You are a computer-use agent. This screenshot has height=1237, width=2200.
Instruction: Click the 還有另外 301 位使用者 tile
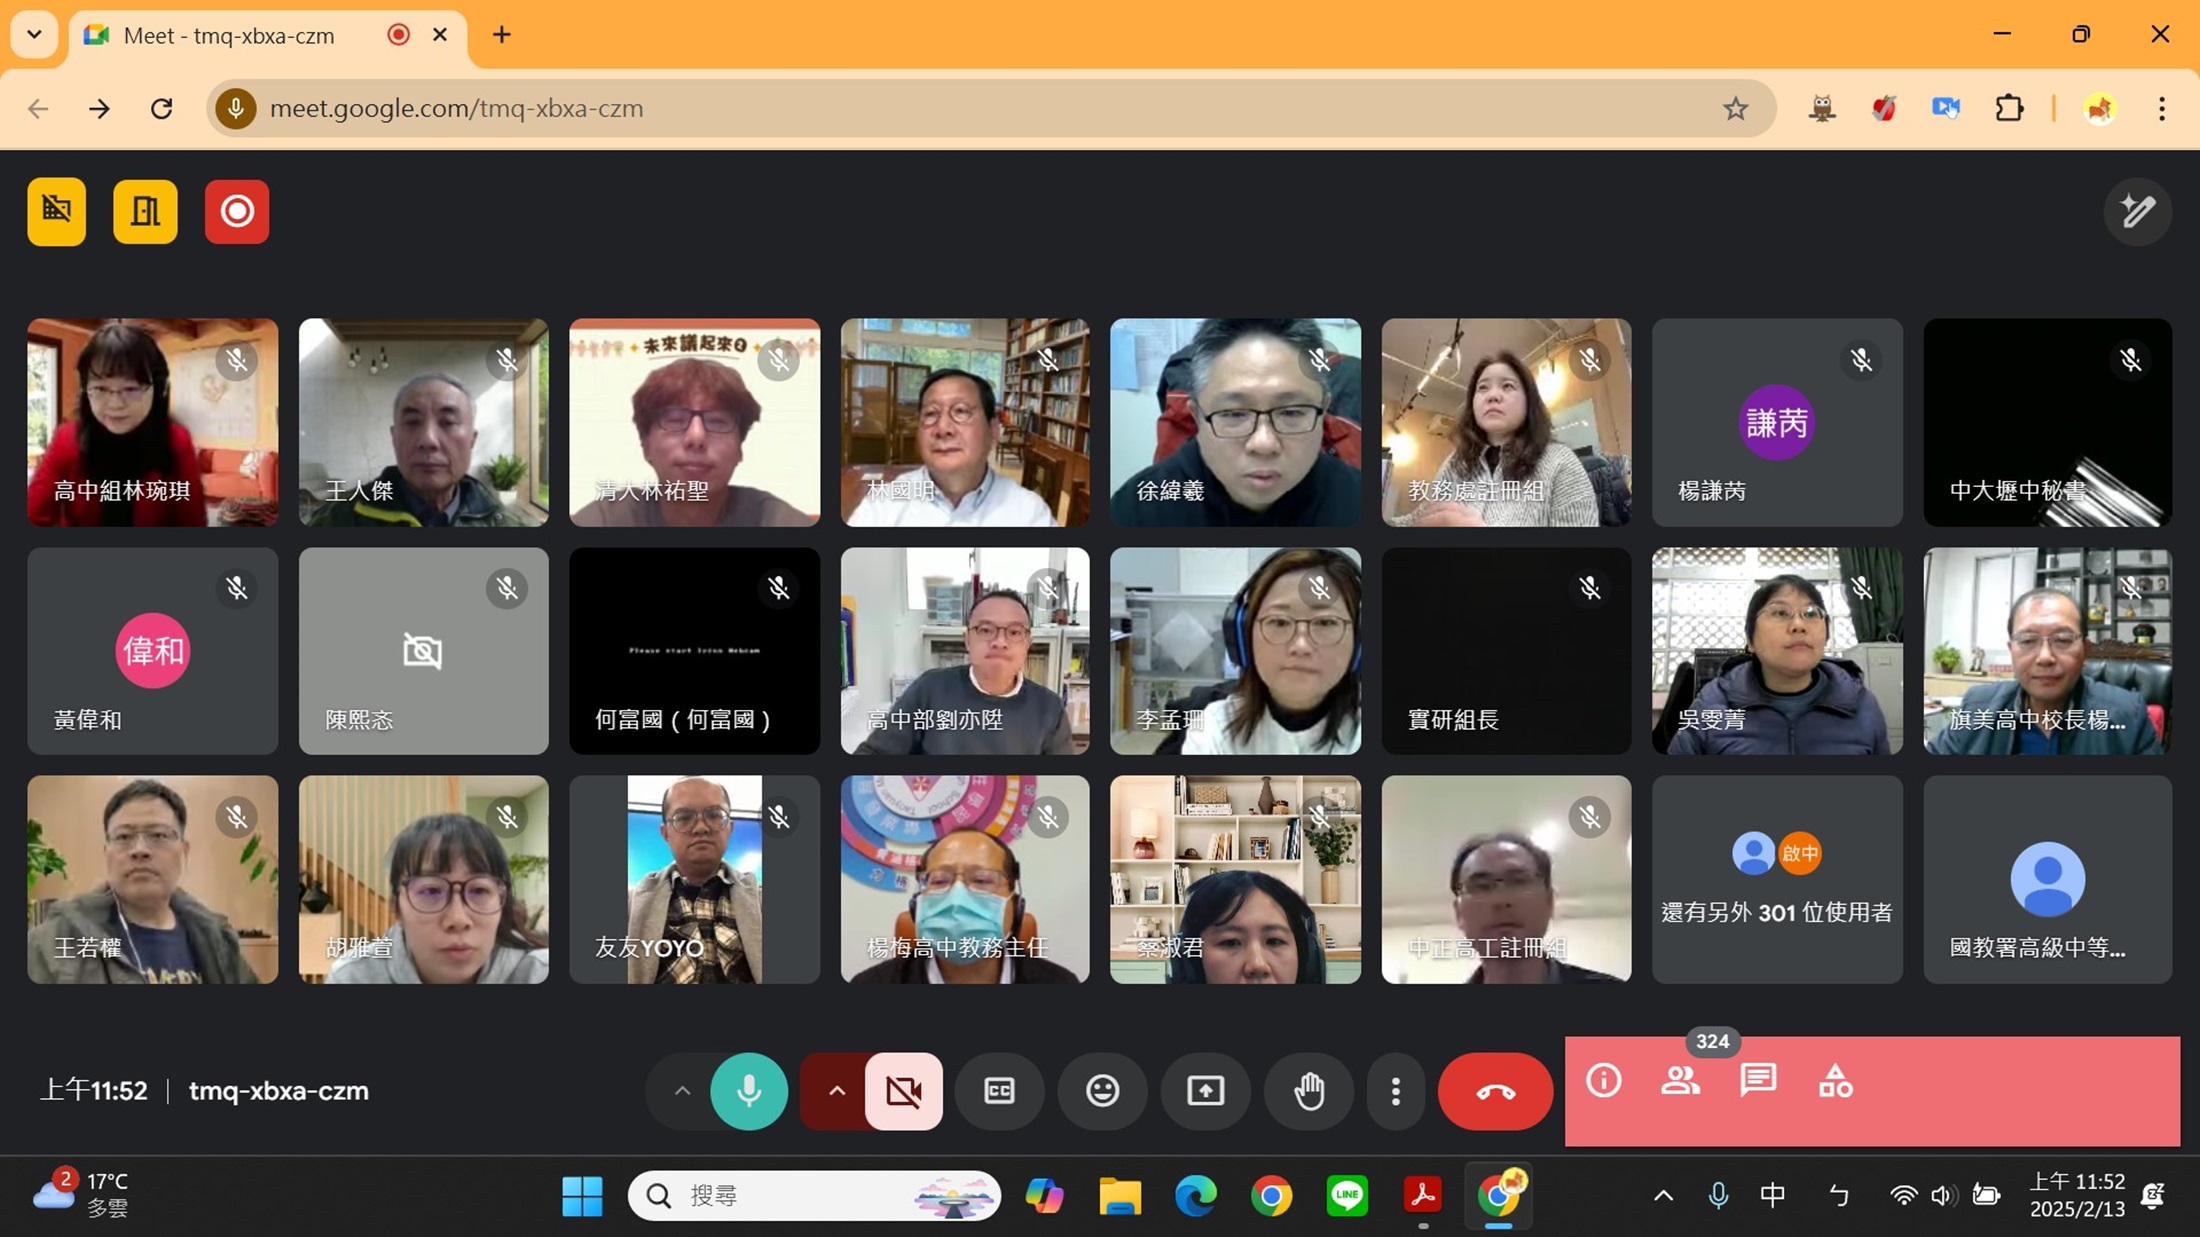click(x=1777, y=879)
